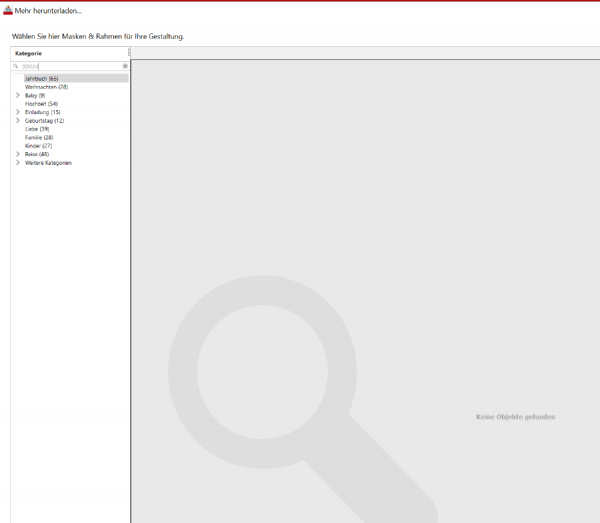Select the Einladung (15) category
Screen dimensions: 600x523
click(x=42, y=112)
